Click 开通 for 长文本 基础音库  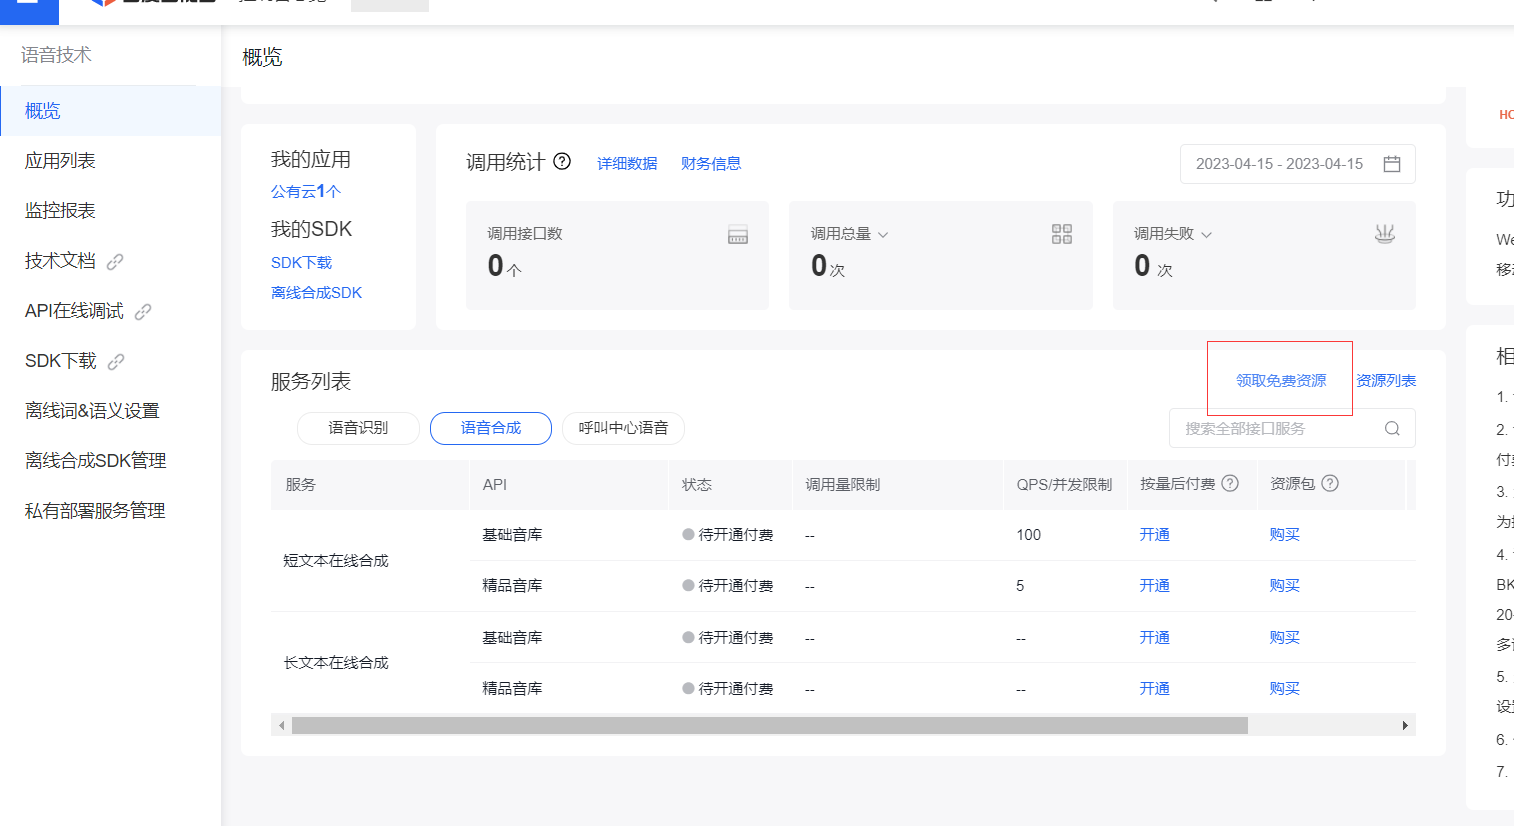pyautogui.click(x=1154, y=638)
